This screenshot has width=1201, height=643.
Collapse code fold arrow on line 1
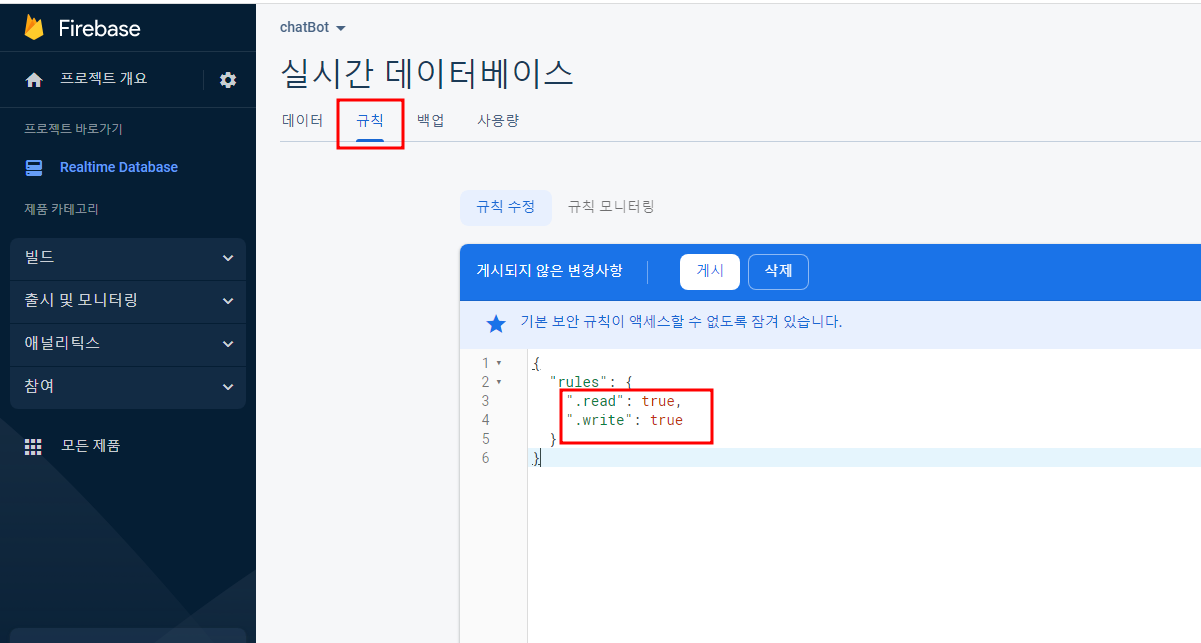(499, 363)
